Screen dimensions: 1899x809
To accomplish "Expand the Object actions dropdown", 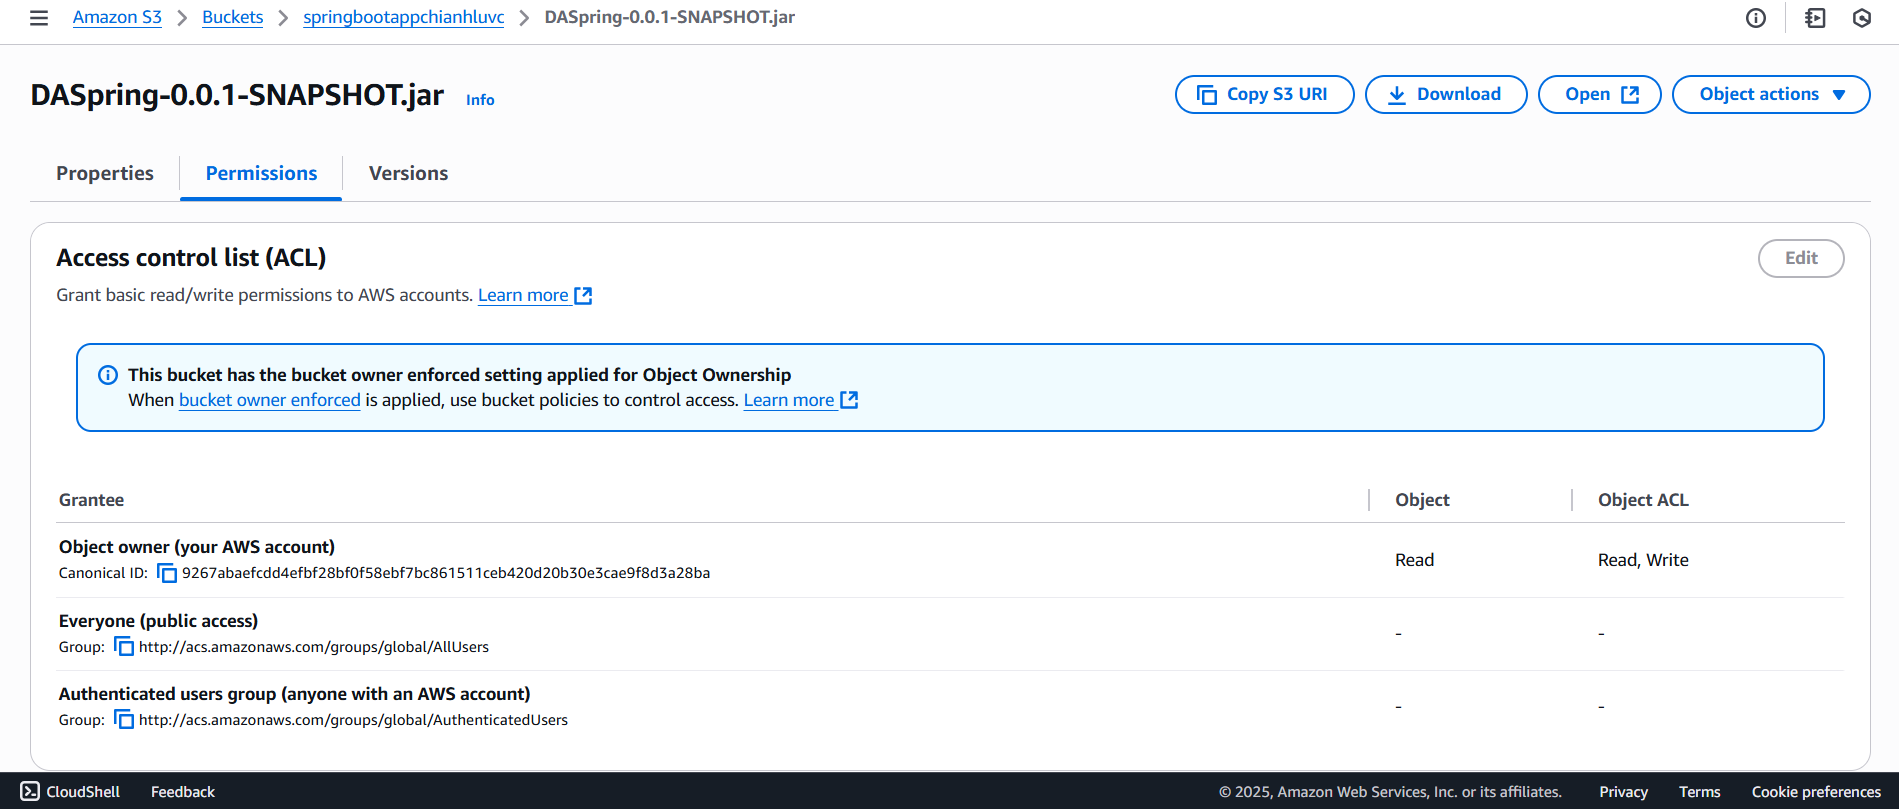I will click(1771, 94).
